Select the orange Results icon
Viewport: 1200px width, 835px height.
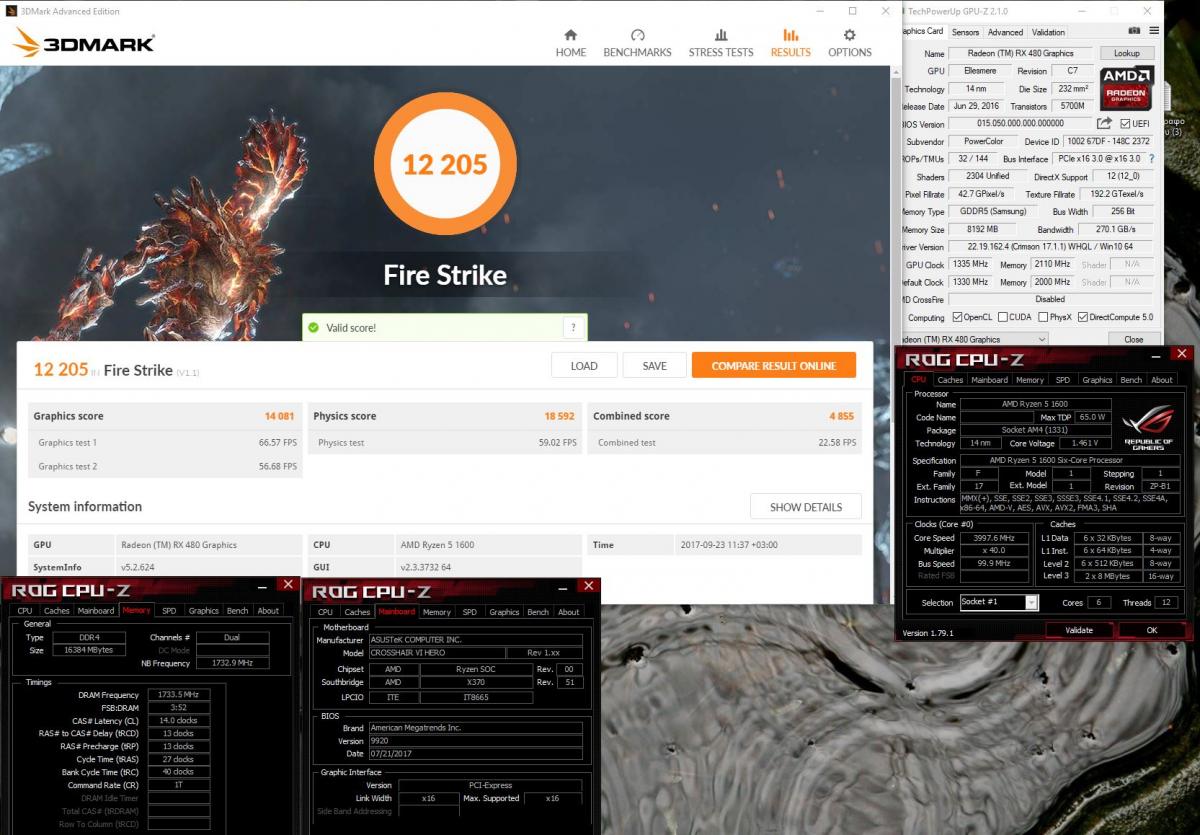790,35
